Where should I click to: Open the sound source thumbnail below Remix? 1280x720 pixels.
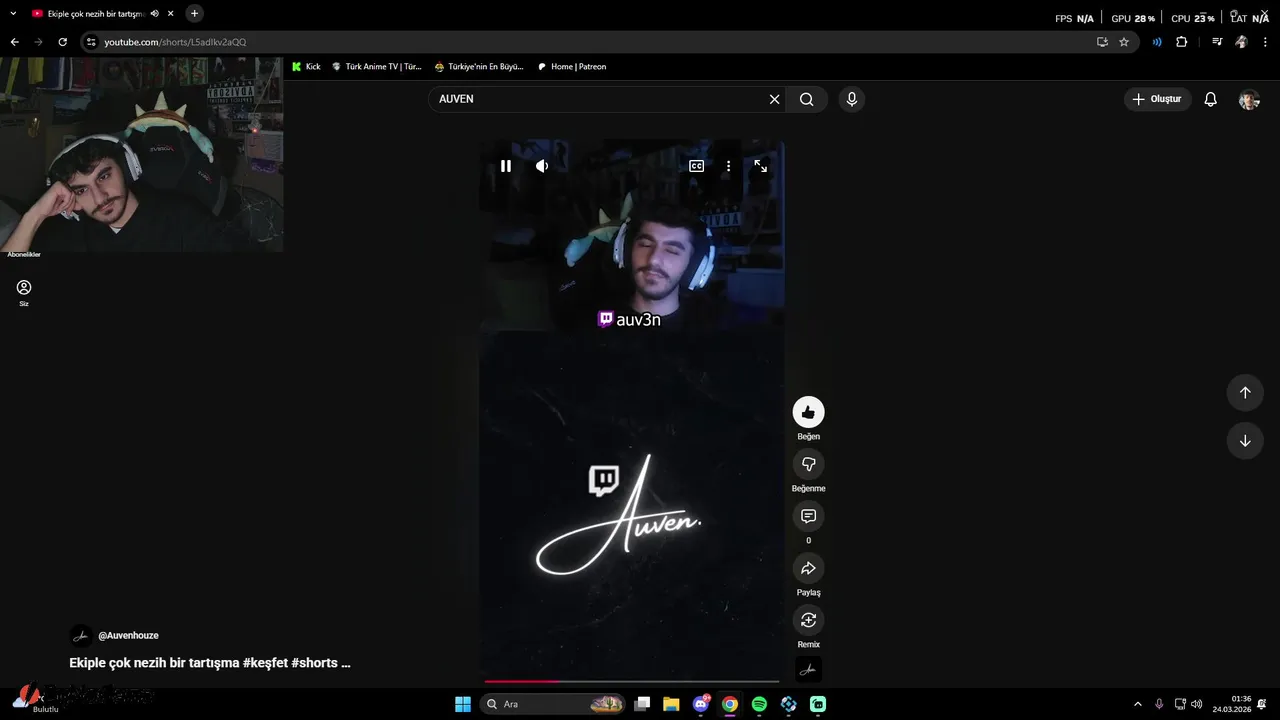tap(808, 670)
